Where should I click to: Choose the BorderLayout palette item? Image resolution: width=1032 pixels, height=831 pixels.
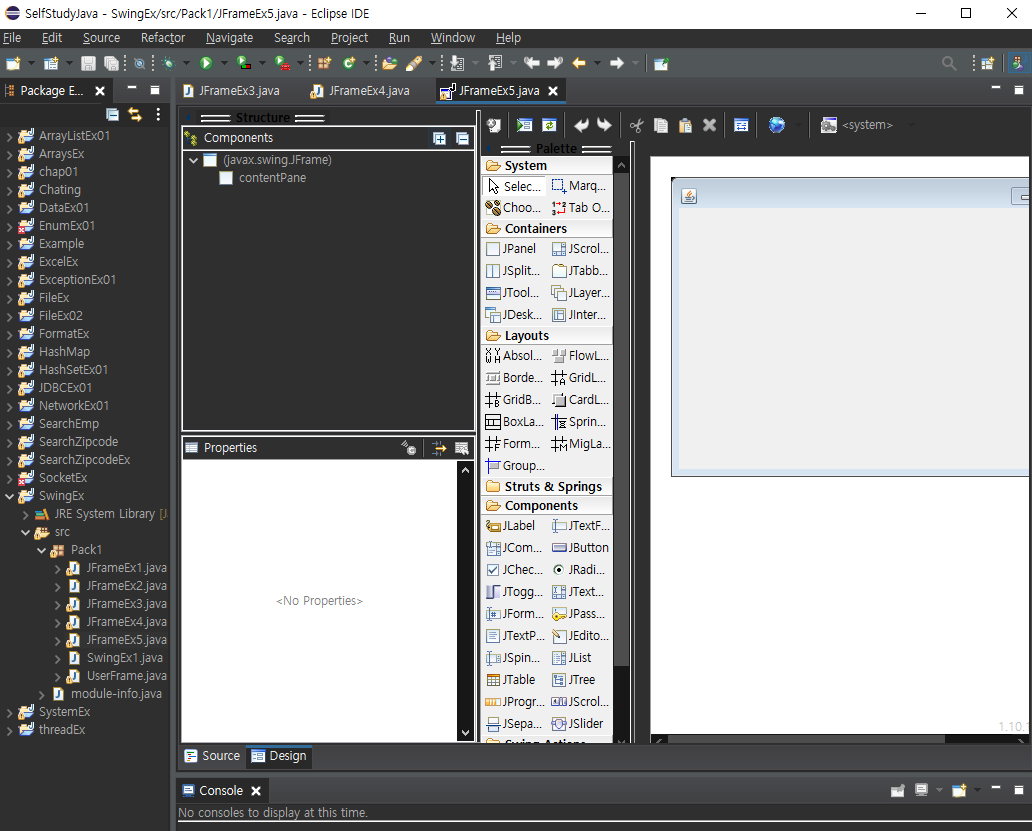(513, 378)
